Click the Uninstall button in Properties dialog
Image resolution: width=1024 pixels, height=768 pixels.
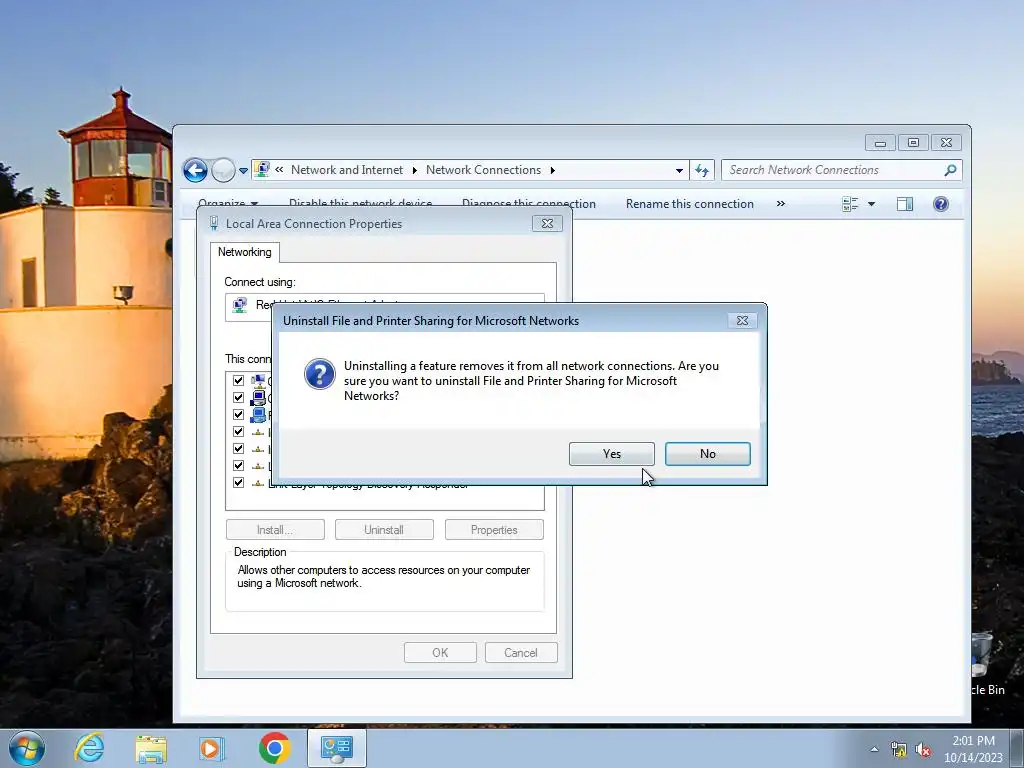tap(384, 530)
